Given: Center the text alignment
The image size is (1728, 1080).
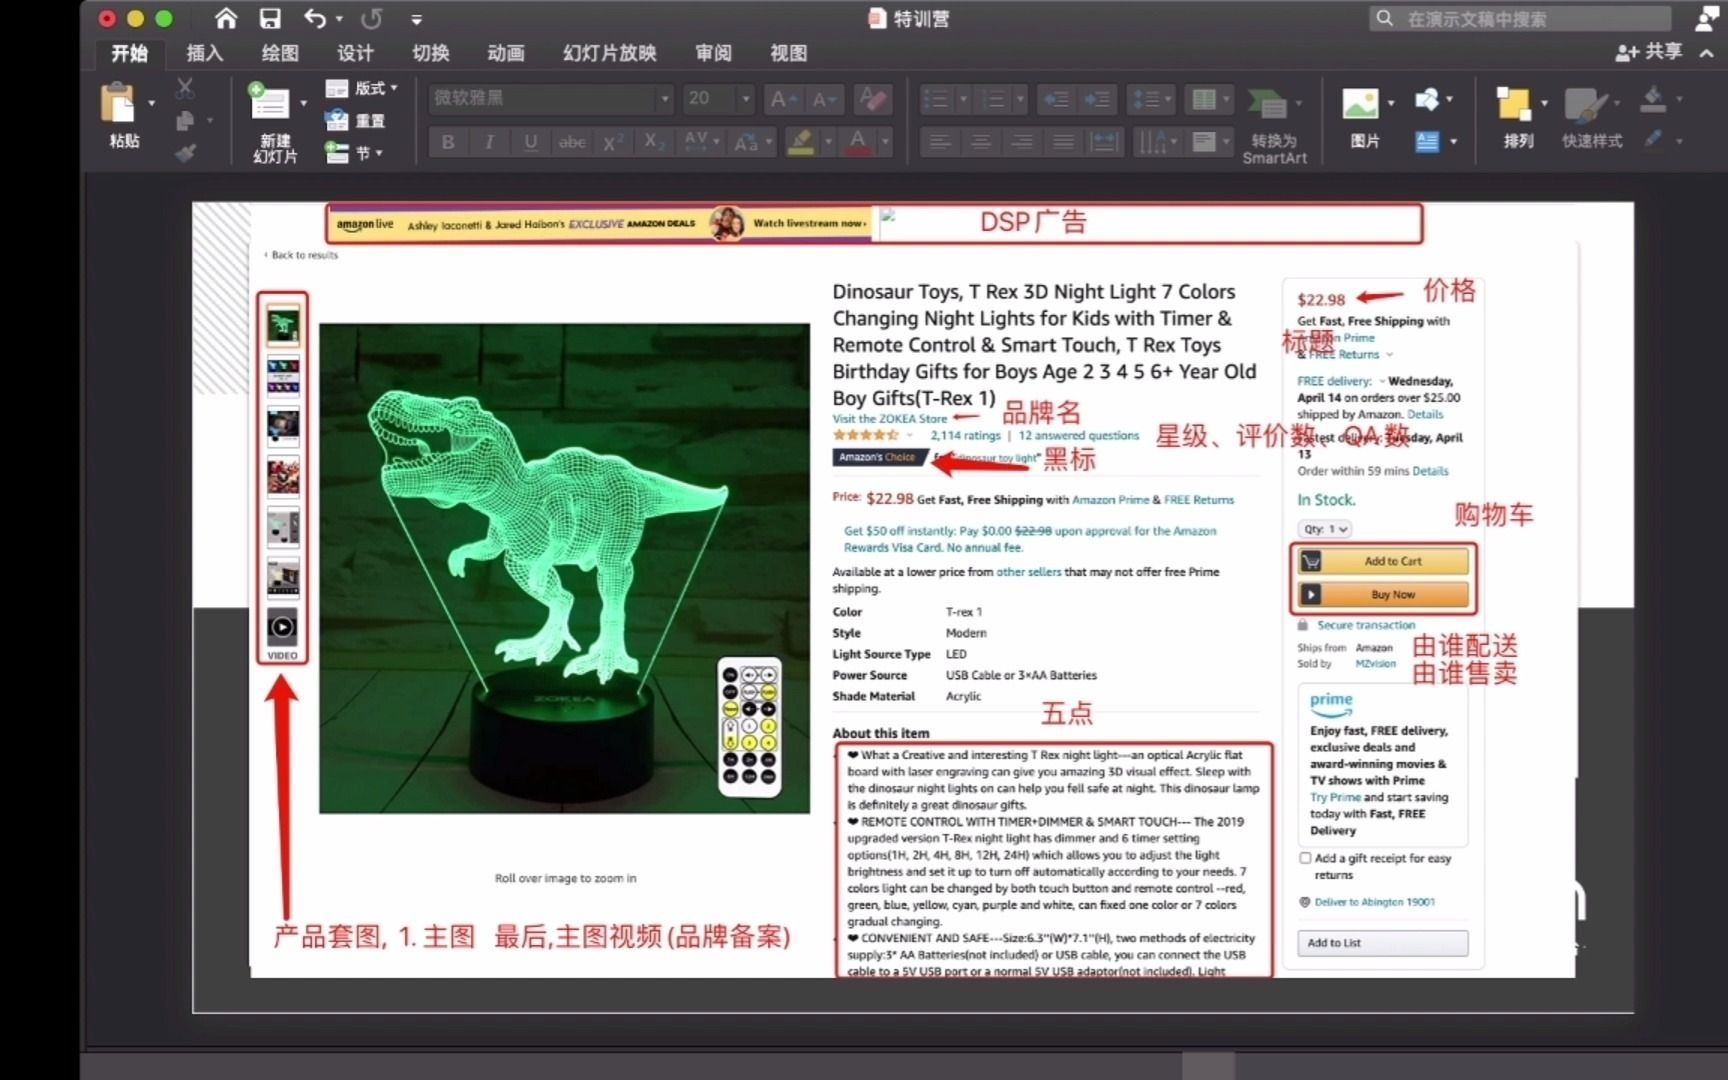Looking at the screenshot, I should point(981,142).
